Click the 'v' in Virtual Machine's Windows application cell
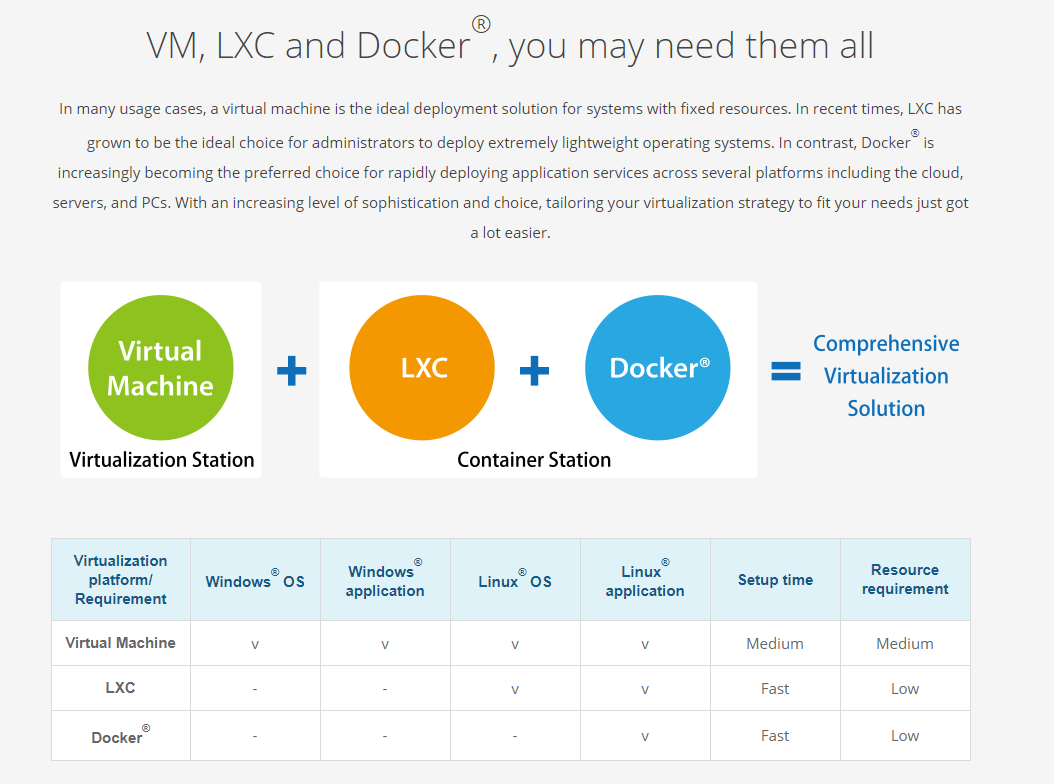Viewport: 1054px width, 784px height. (x=385, y=645)
